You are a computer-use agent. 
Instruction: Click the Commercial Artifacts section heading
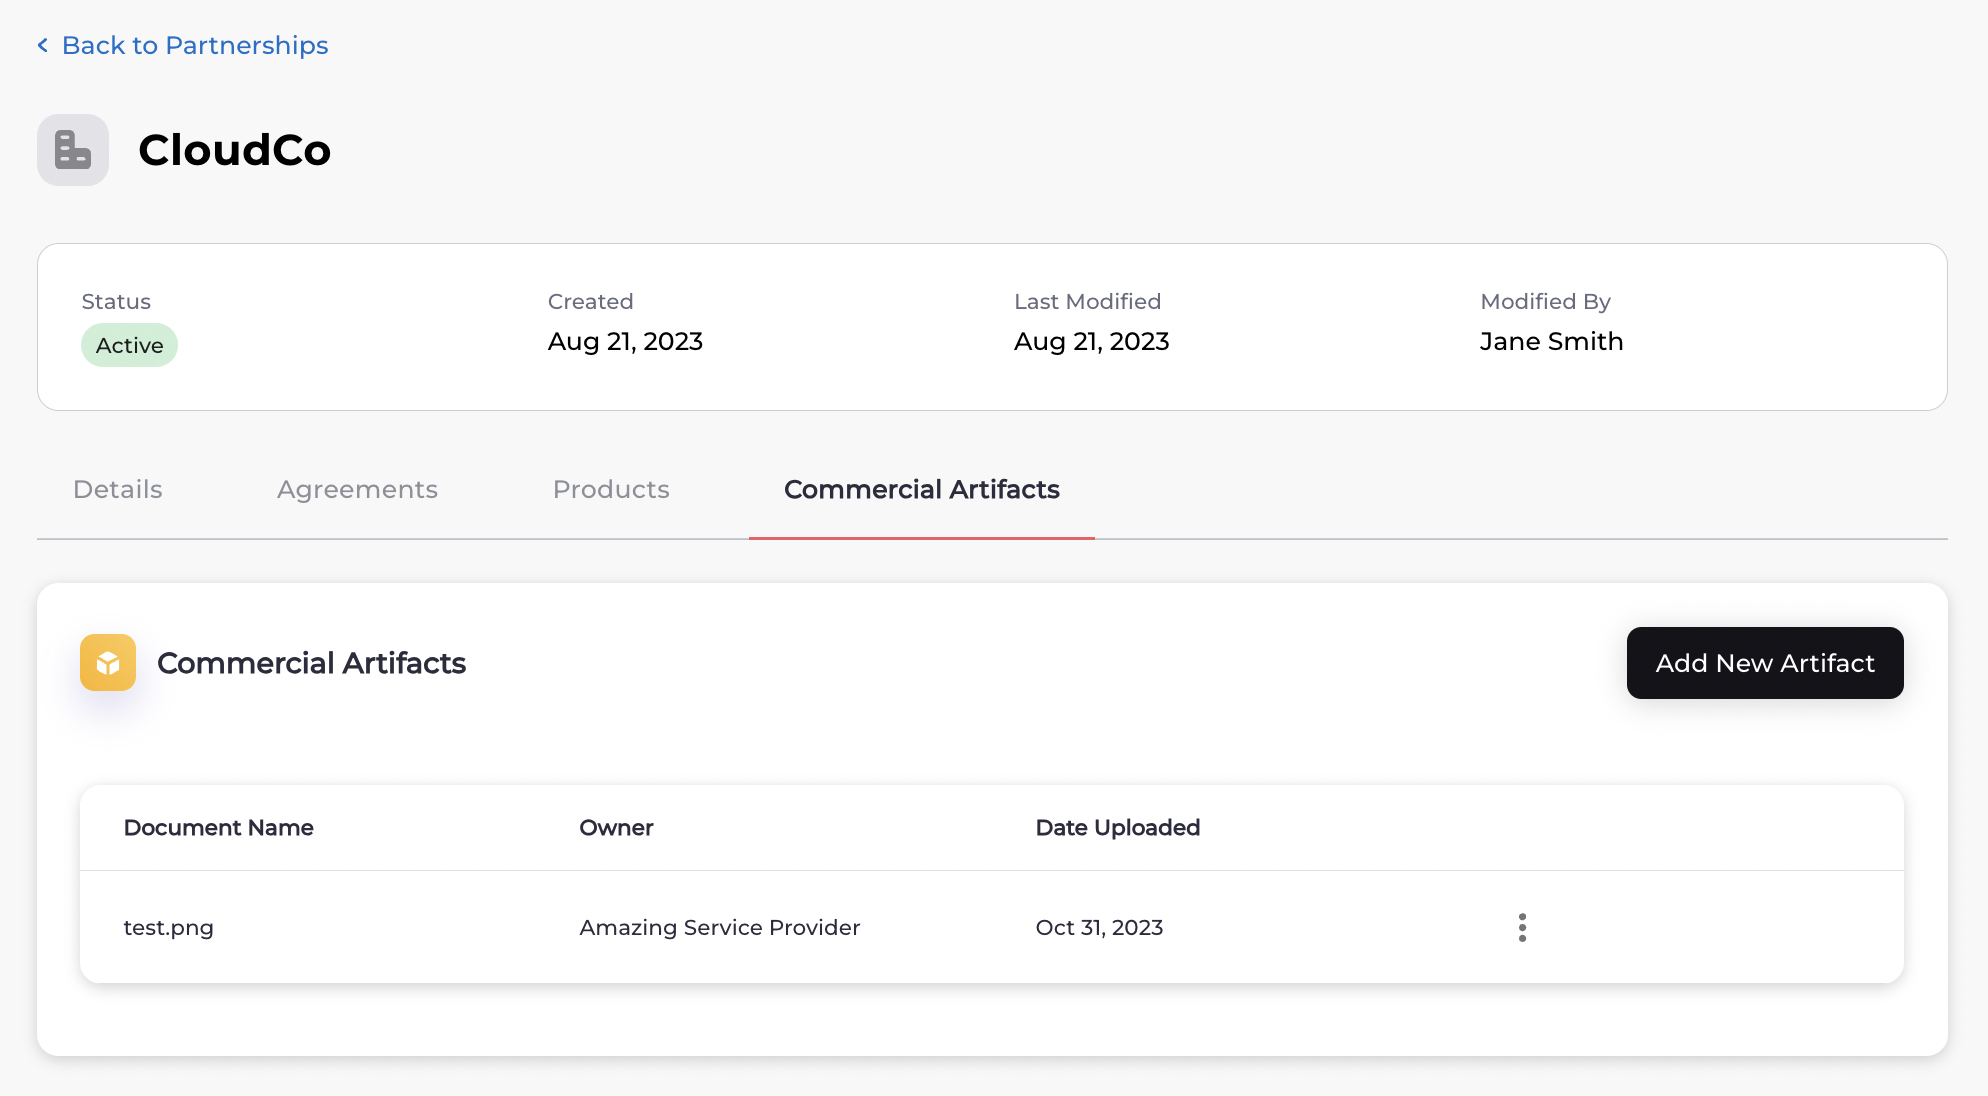point(312,663)
